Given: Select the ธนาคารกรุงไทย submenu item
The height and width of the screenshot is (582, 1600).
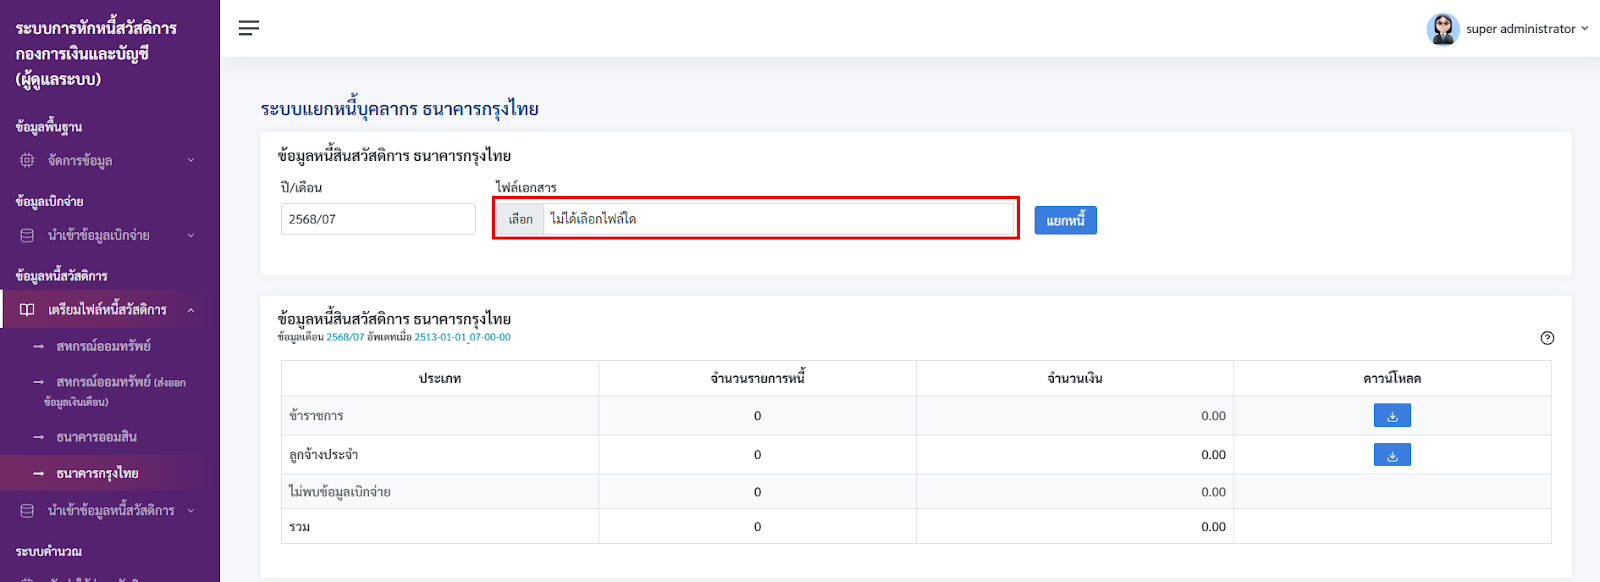Looking at the screenshot, I should click(x=98, y=473).
